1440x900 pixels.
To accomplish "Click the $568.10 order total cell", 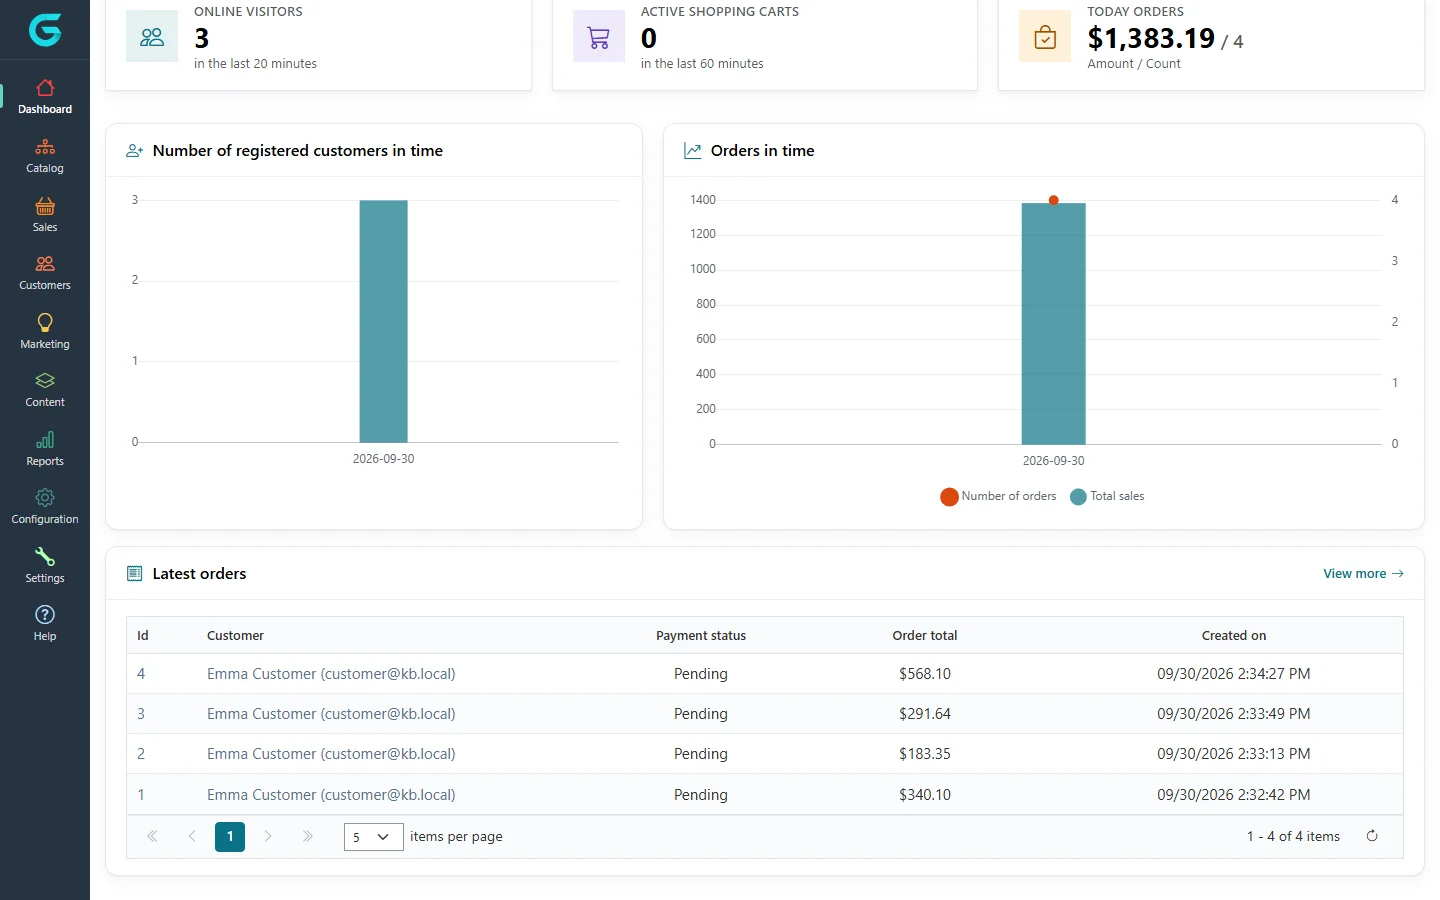I will 925,674.
